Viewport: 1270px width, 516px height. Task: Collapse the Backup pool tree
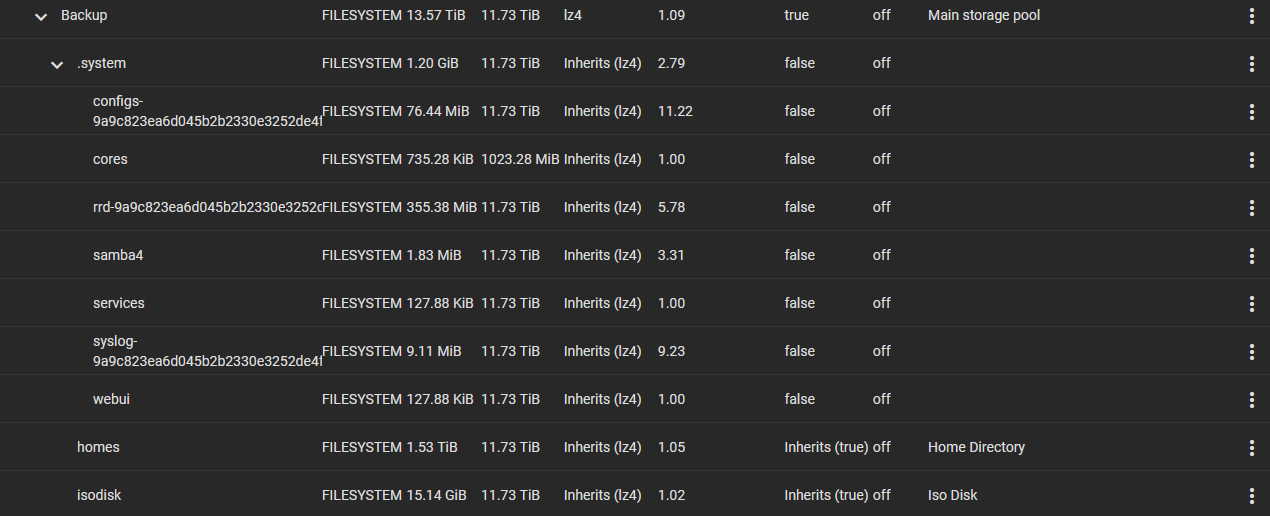[x=41, y=16]
